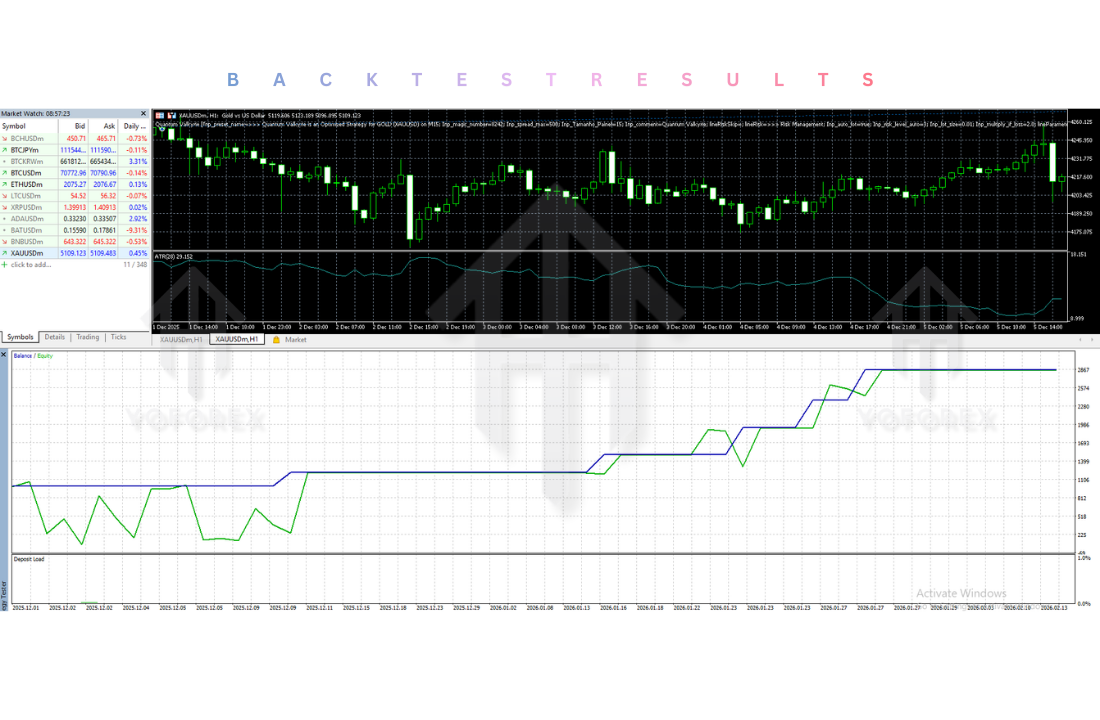This screenshot has height=720, width=1100.
Task: Switch to the Trading tab
Action: coord(88,337)
